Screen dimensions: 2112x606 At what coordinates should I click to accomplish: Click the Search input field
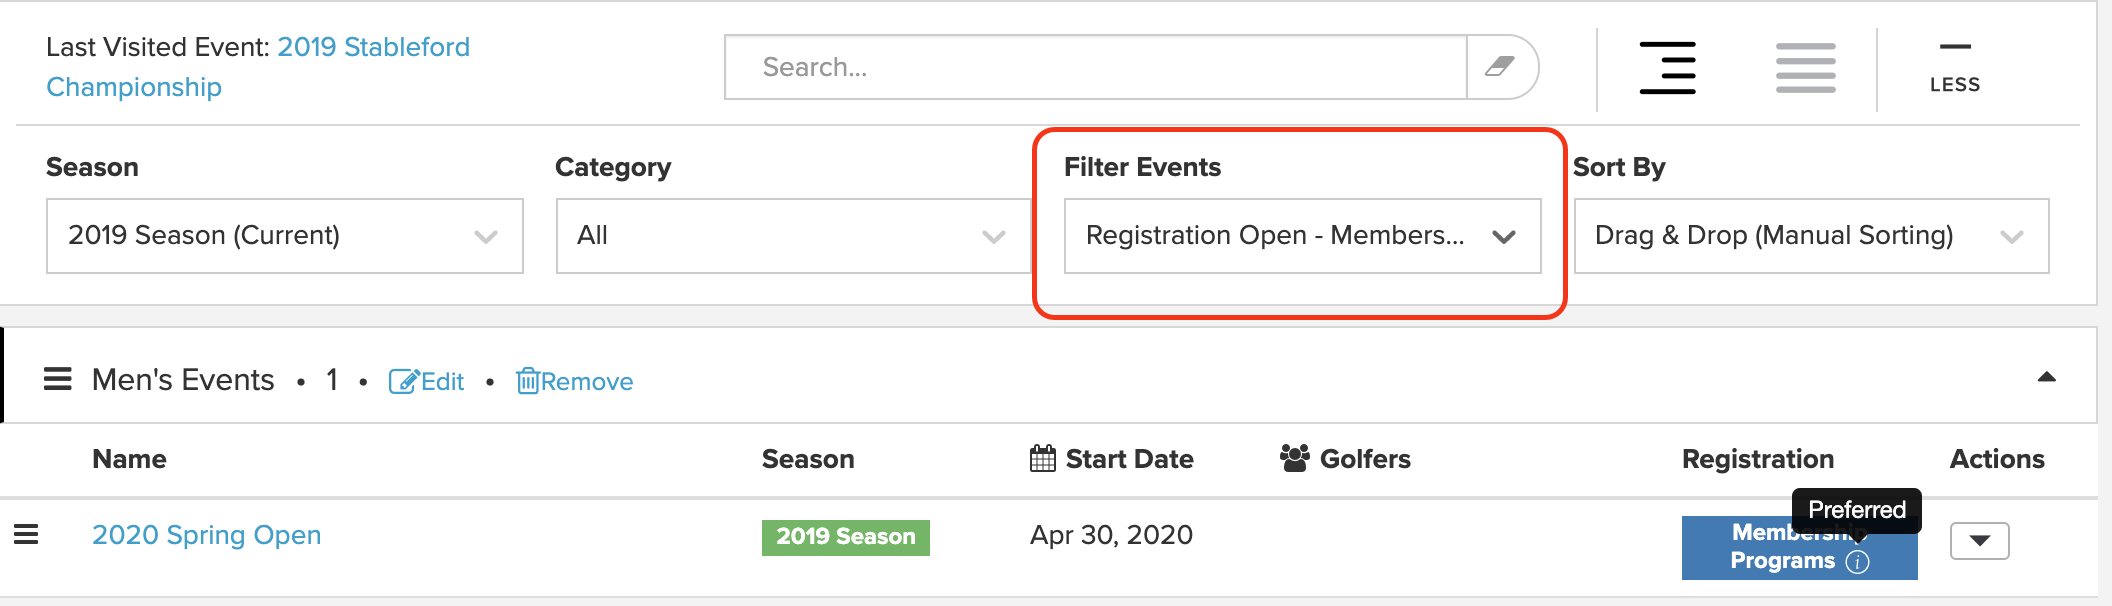1095,67
